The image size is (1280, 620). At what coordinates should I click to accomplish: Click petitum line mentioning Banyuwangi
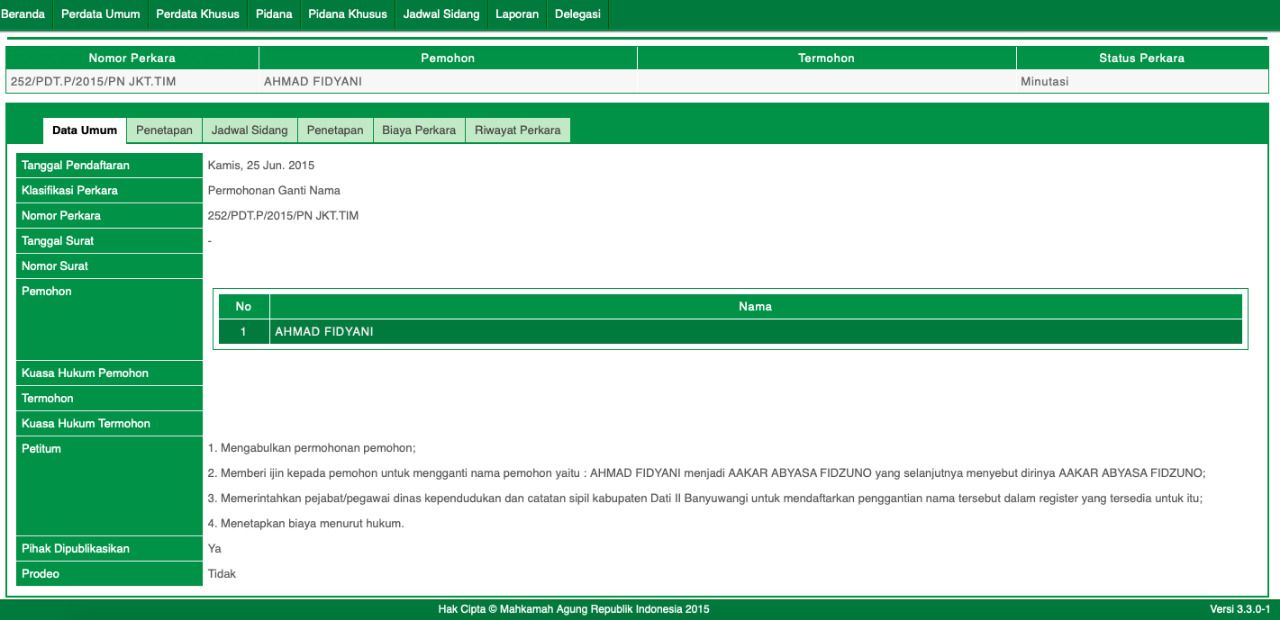click(x=705, y=498)
